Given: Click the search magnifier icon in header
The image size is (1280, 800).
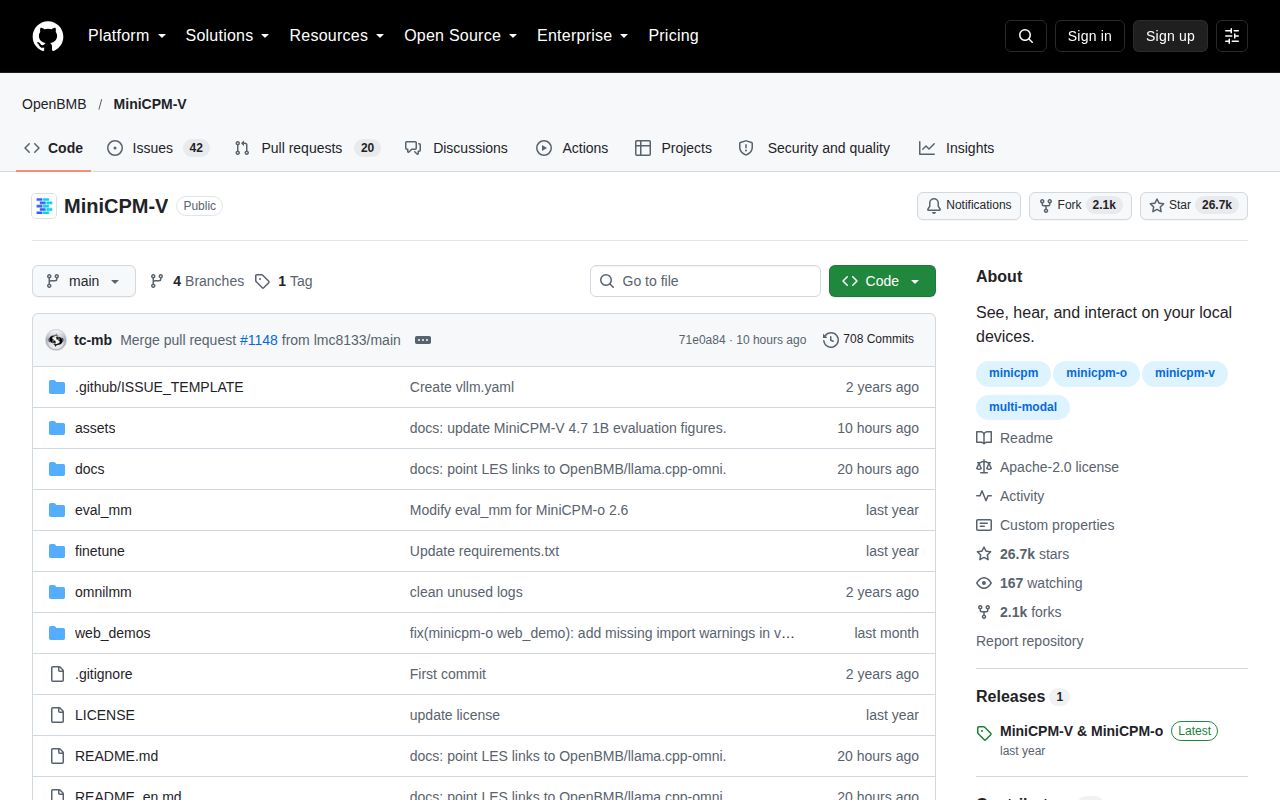Looking at the screenshot, I should pyautogui.click(x=1026, y=36).
